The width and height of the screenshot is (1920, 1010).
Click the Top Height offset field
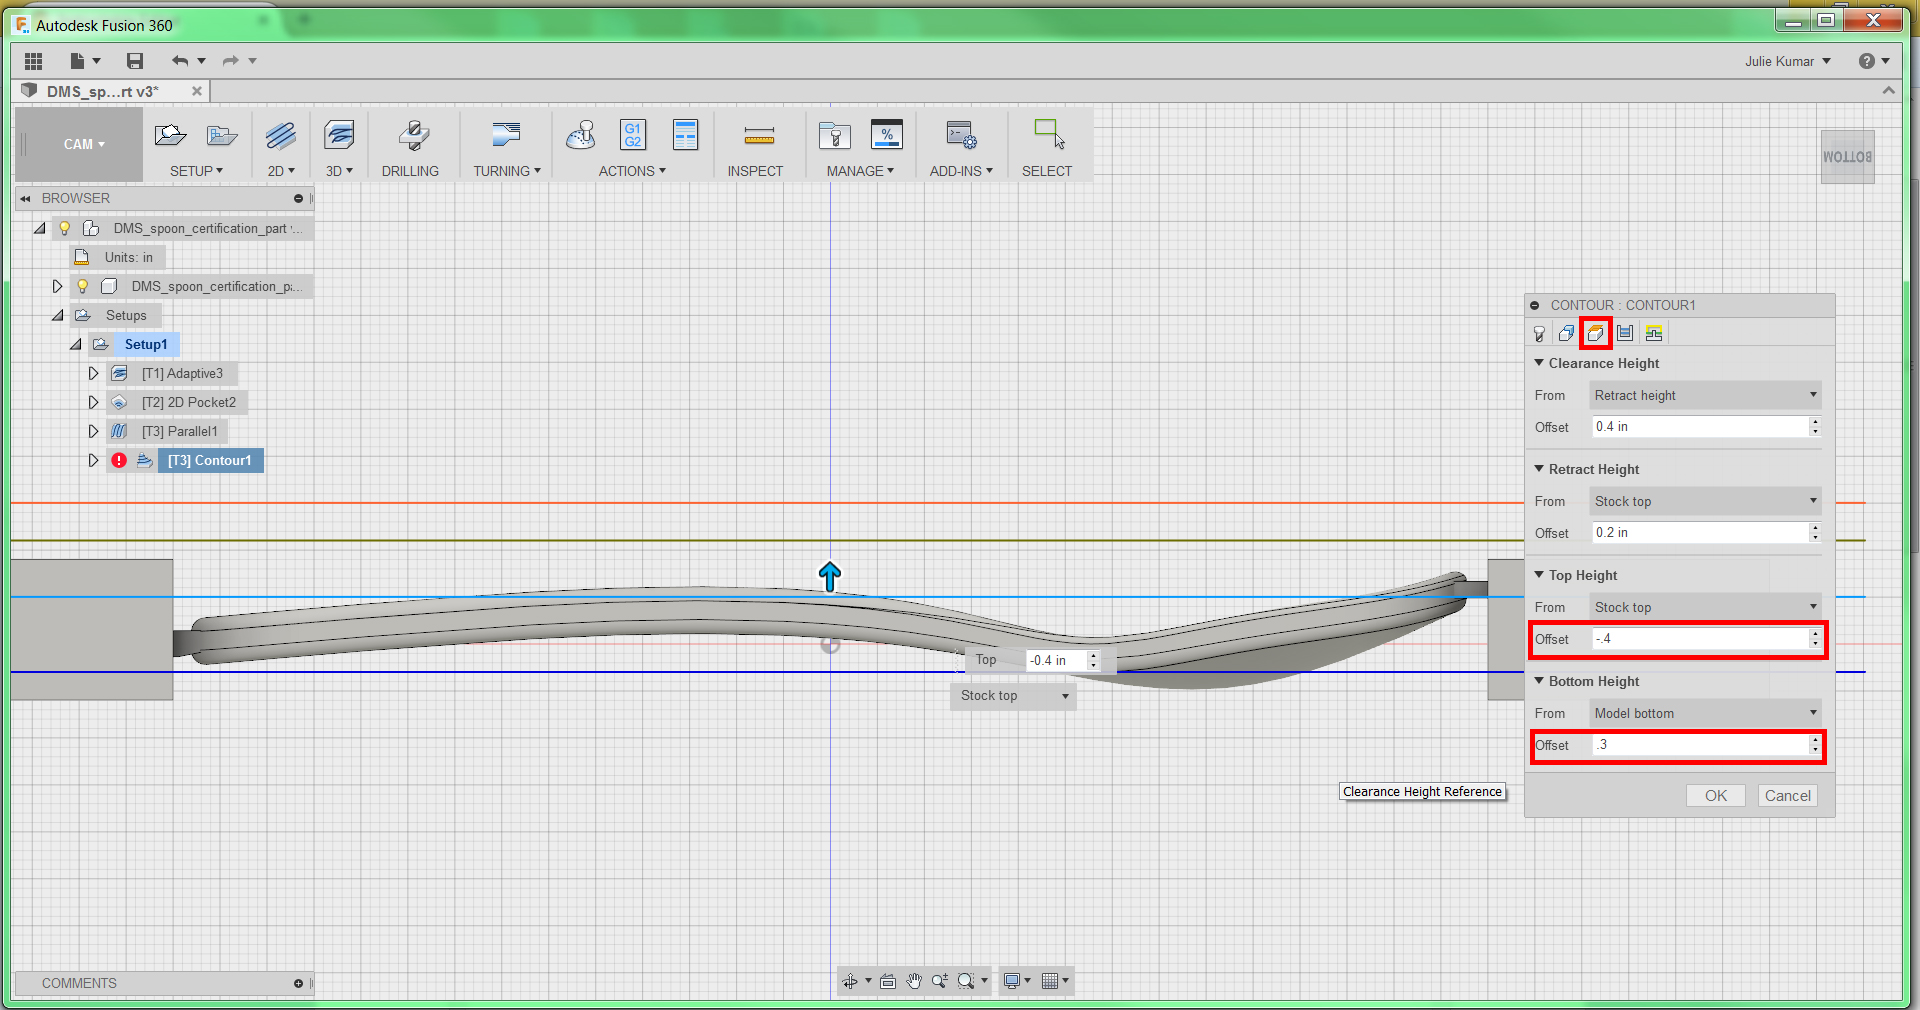[x=1700, y=639]
